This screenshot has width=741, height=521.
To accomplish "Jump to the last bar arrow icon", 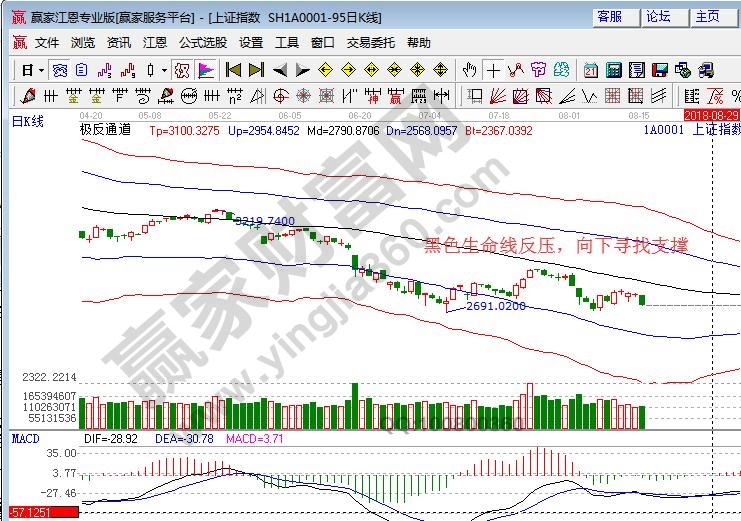I will click(x=256, y=70).
